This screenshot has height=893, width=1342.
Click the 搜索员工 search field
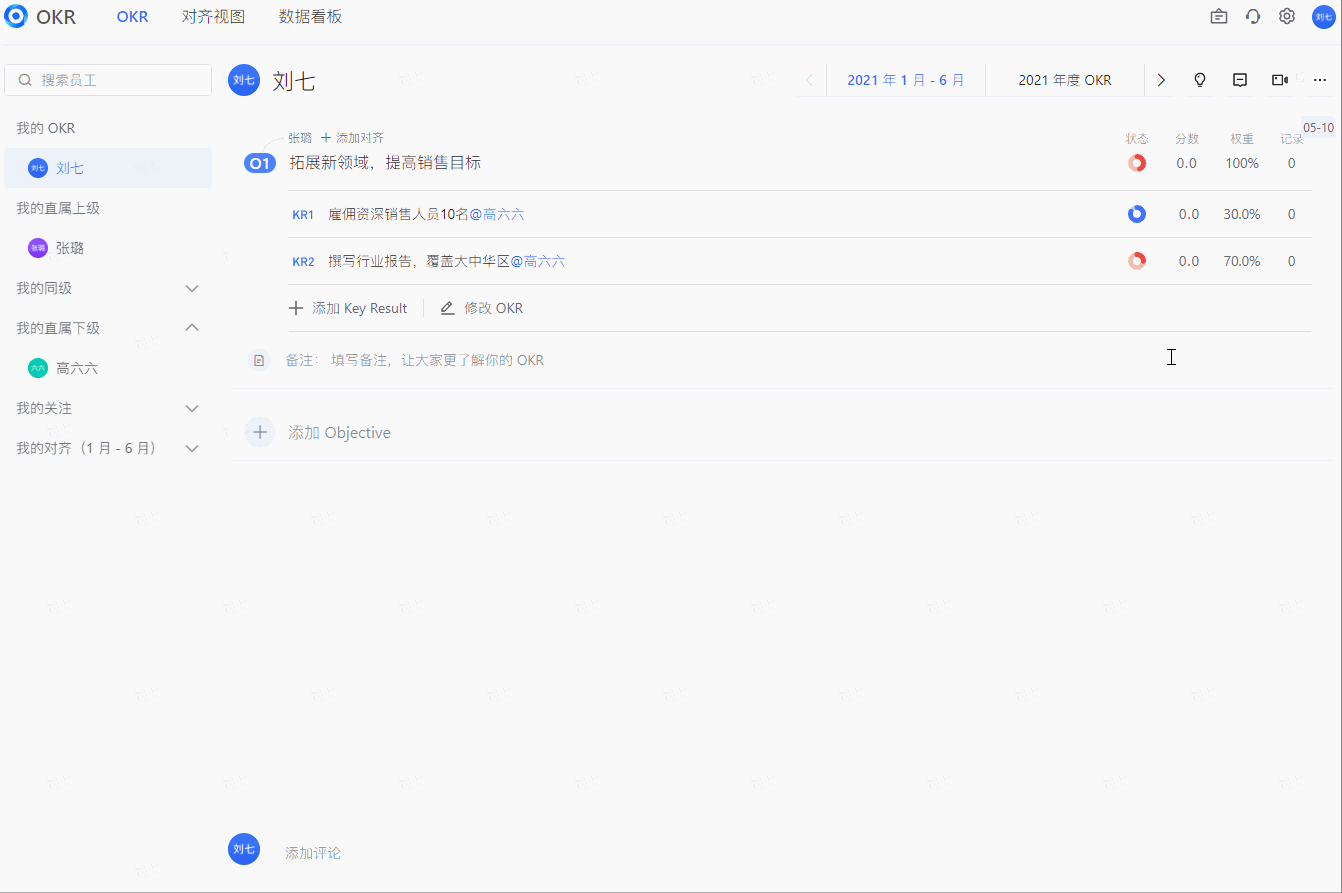(x=108, y=79)
